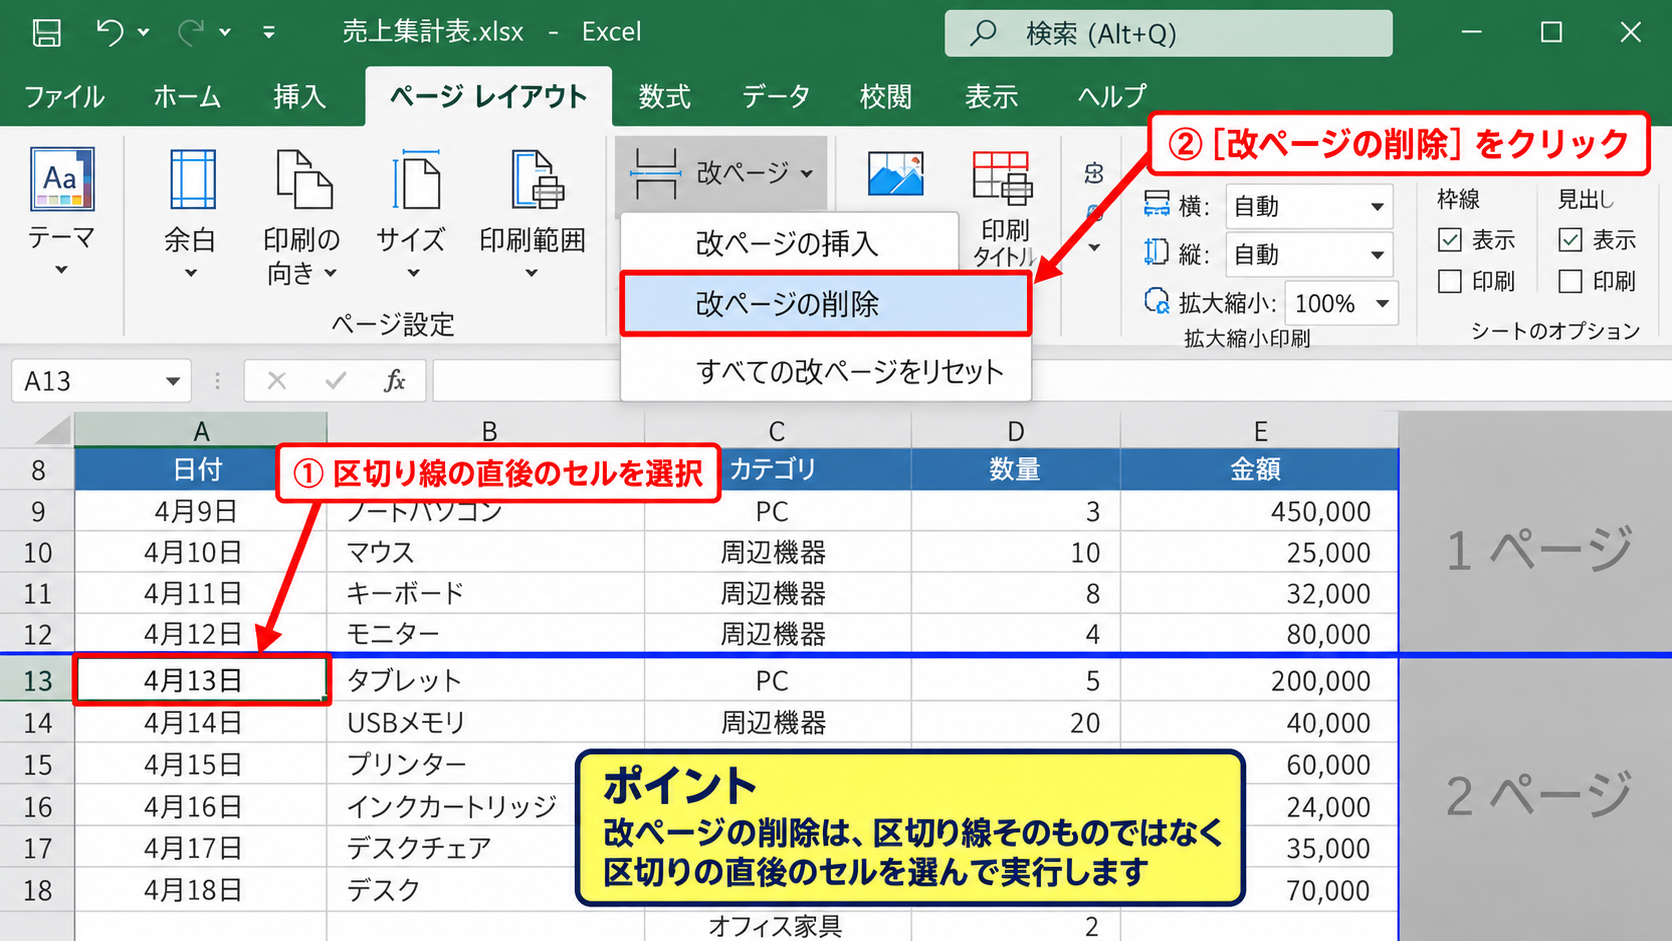Switch to the ヘルプ tab
The image size is (1672, 941).
click(x=1112, y=97)
